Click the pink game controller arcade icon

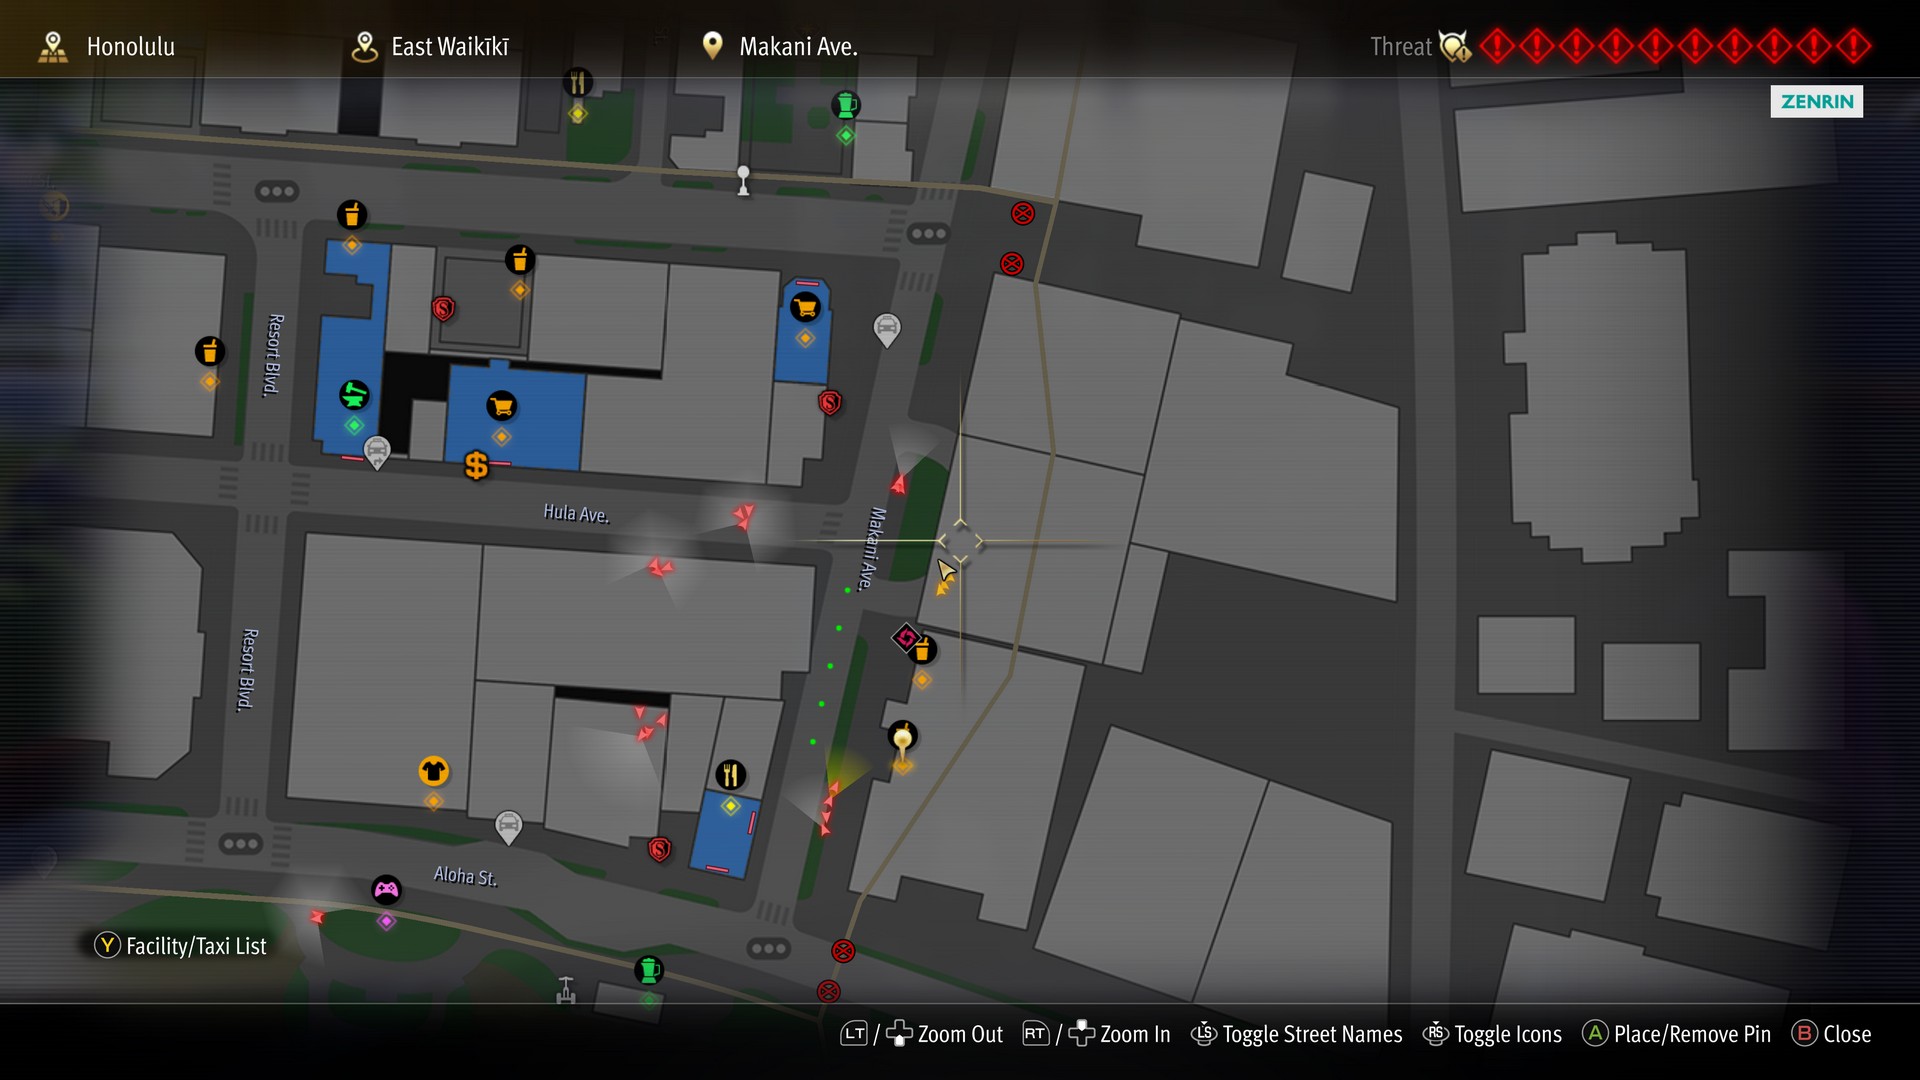click(386, 889)
